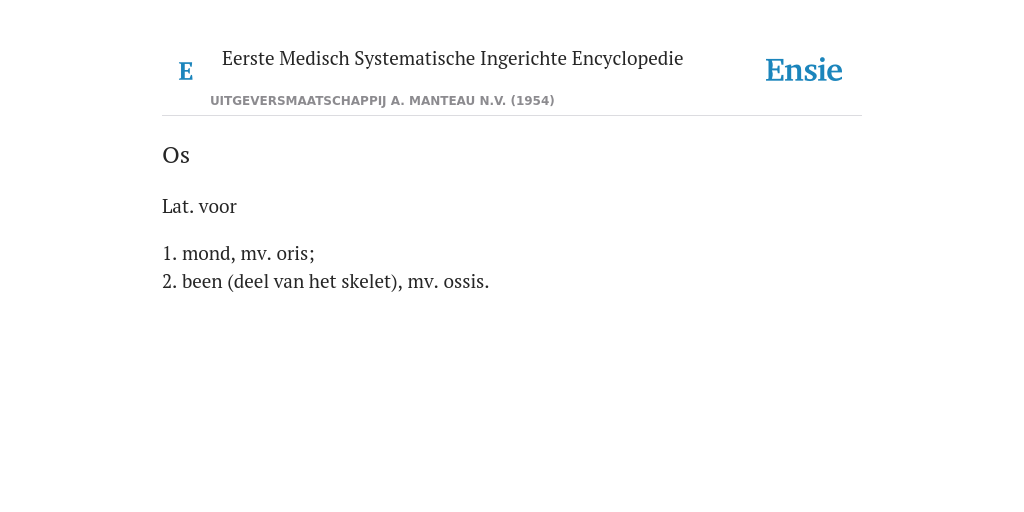
Task: Click the blue E encyclopedia icon
Action: tap(186, 71)
